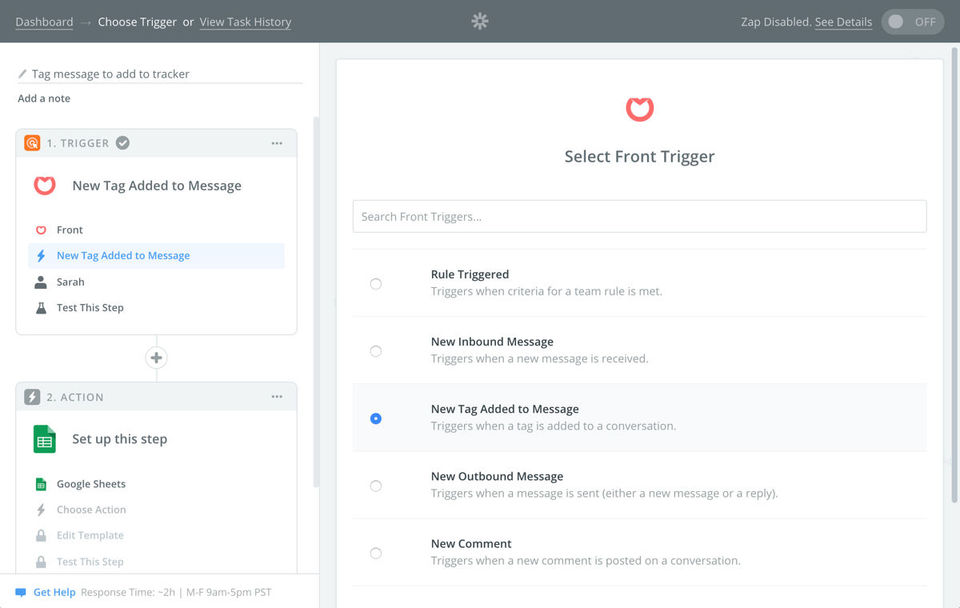Click the plus icon to add a step
Screen dimensions: 960x608
(x=156, y=358)
